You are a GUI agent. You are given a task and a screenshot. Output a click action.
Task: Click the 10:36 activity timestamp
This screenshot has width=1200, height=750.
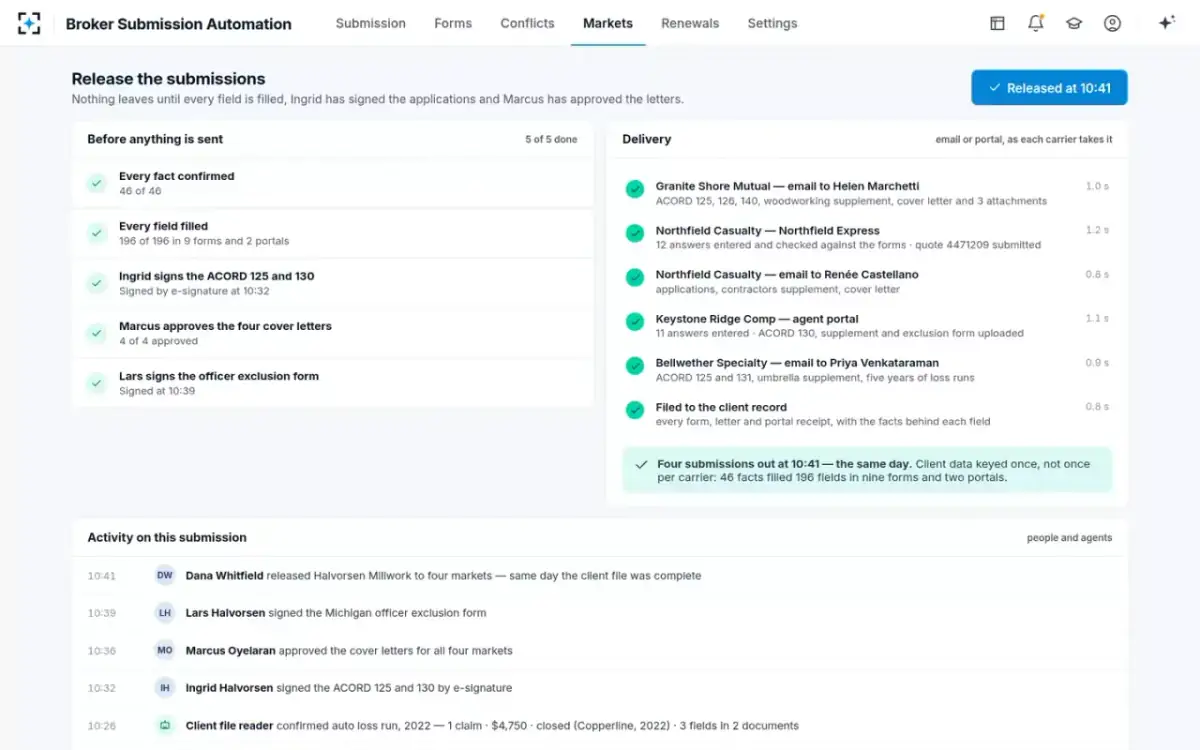point(101,651)
